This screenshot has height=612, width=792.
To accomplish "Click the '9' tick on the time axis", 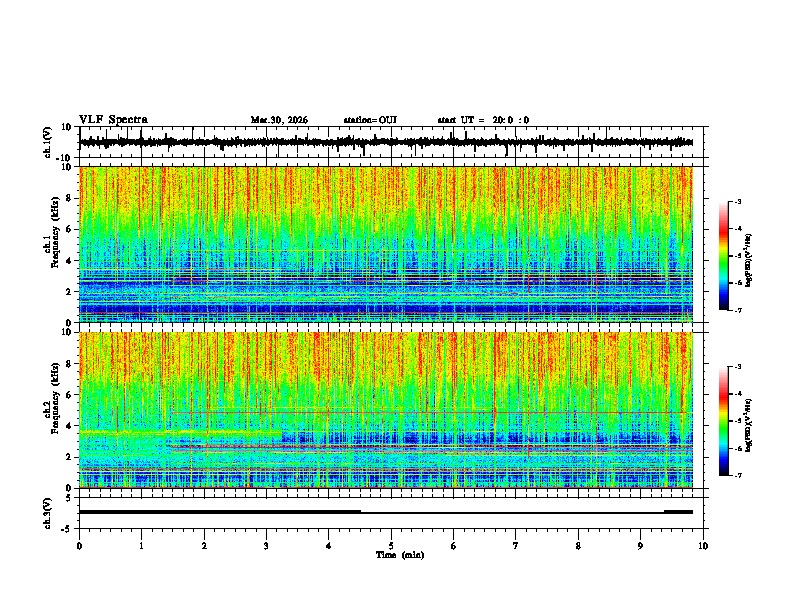I will pyautogui.click(x=641, y=546).
